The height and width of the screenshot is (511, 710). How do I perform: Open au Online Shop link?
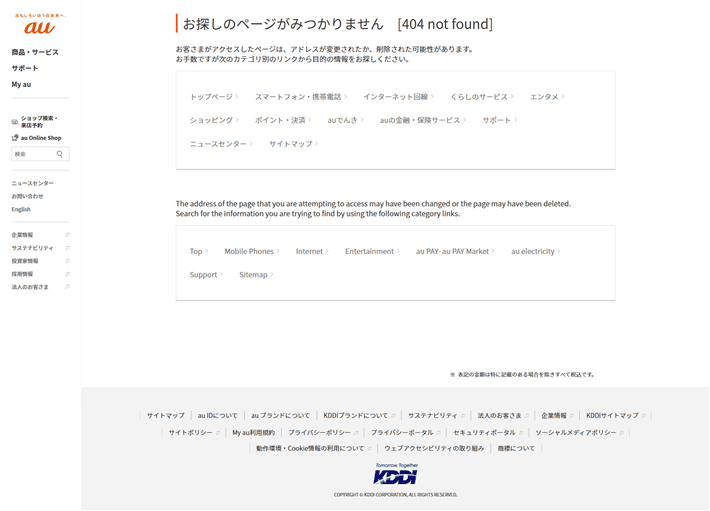(x=41, y=138)
